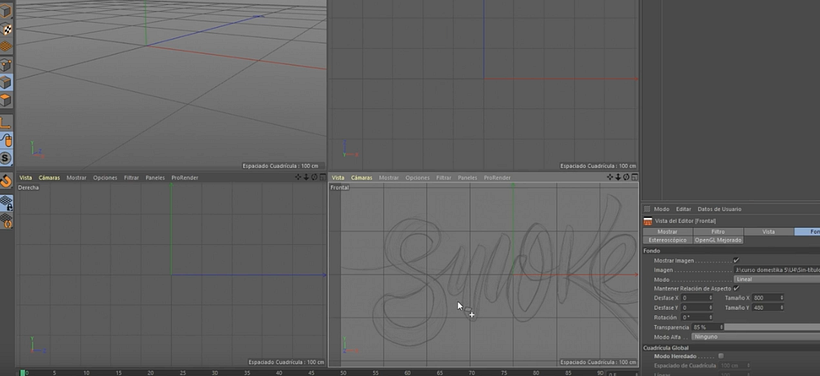The image size is (820, 376).
Task: Open the Modo Alfa dropdown showing Ninguno
Action: (756, 337)
